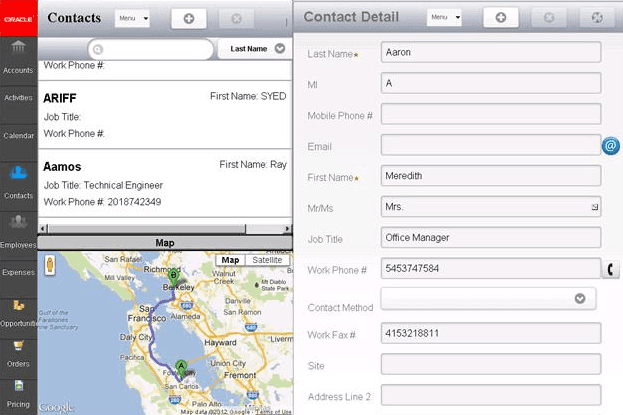The width and height of the screenshot is (623, 415).
Task: Click the Email input field
Action: coord(491,145)
